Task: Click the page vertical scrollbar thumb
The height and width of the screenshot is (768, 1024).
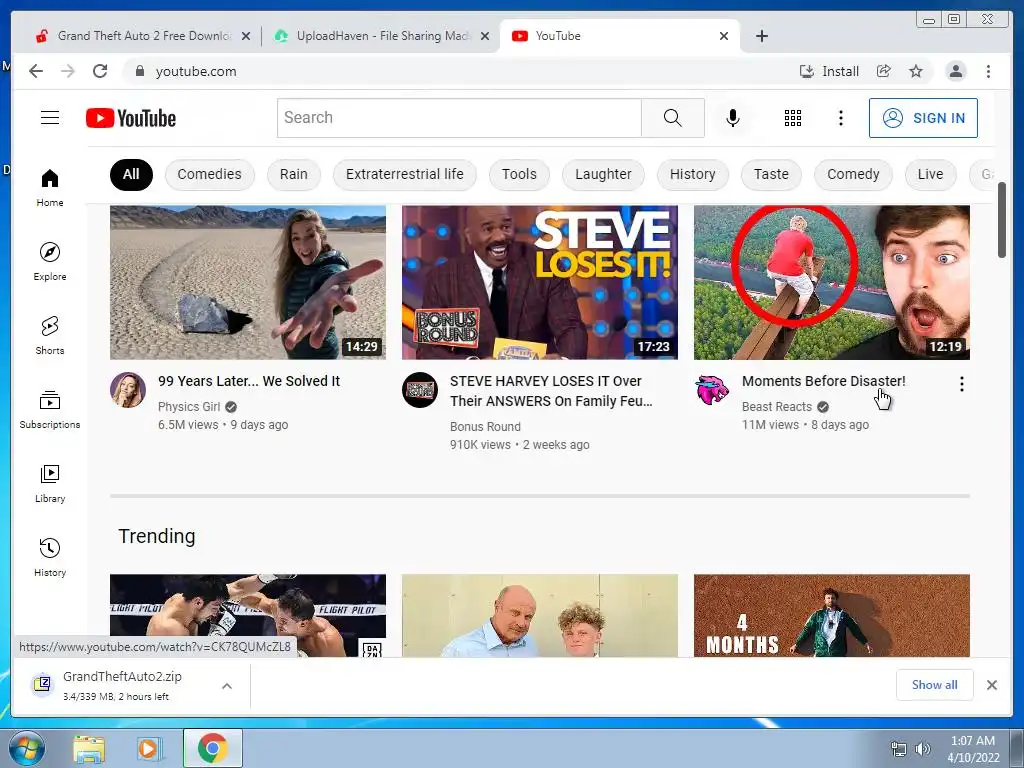Action: 1001,220
